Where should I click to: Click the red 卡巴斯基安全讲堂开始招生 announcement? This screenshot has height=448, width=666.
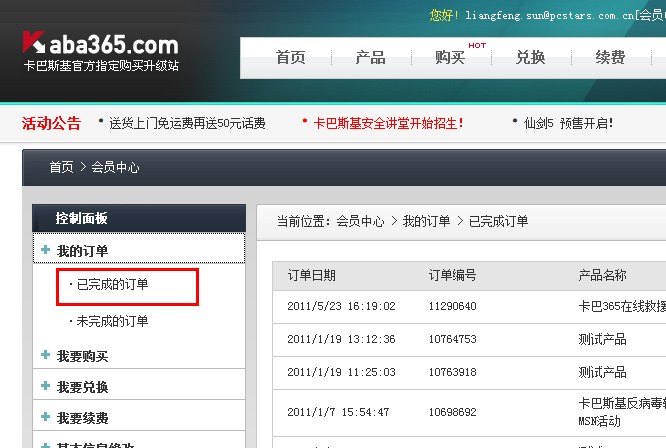point(388,123)
